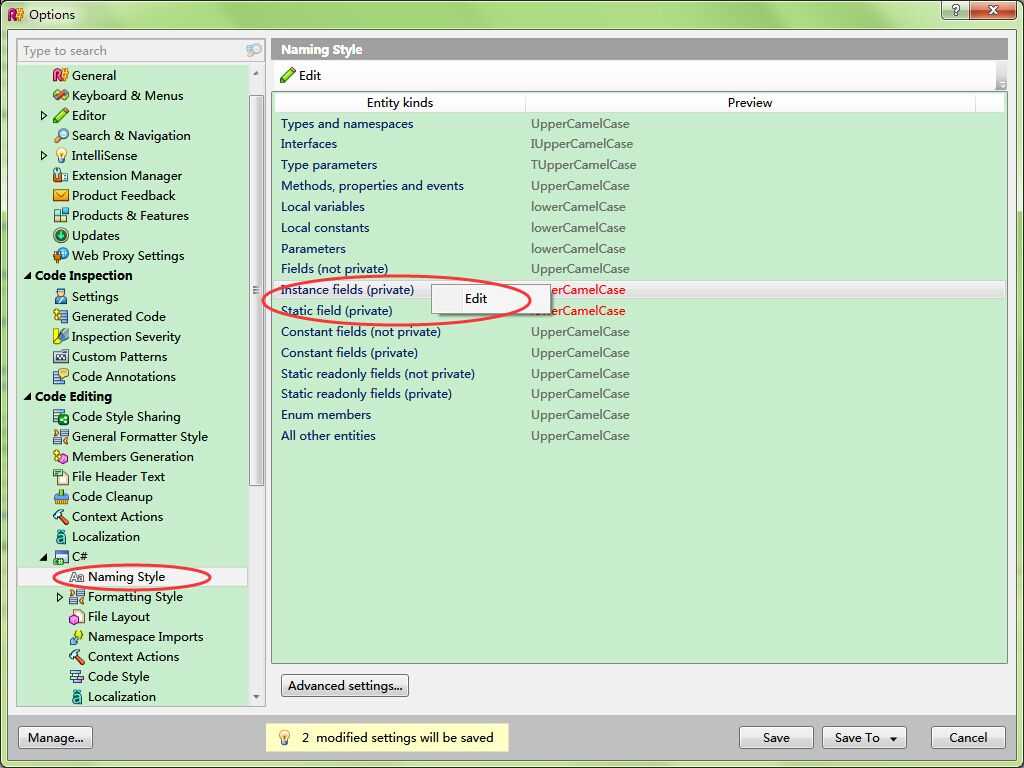Open Localization under C#
The image size is (1024, 768).
(x=121, y=697)
